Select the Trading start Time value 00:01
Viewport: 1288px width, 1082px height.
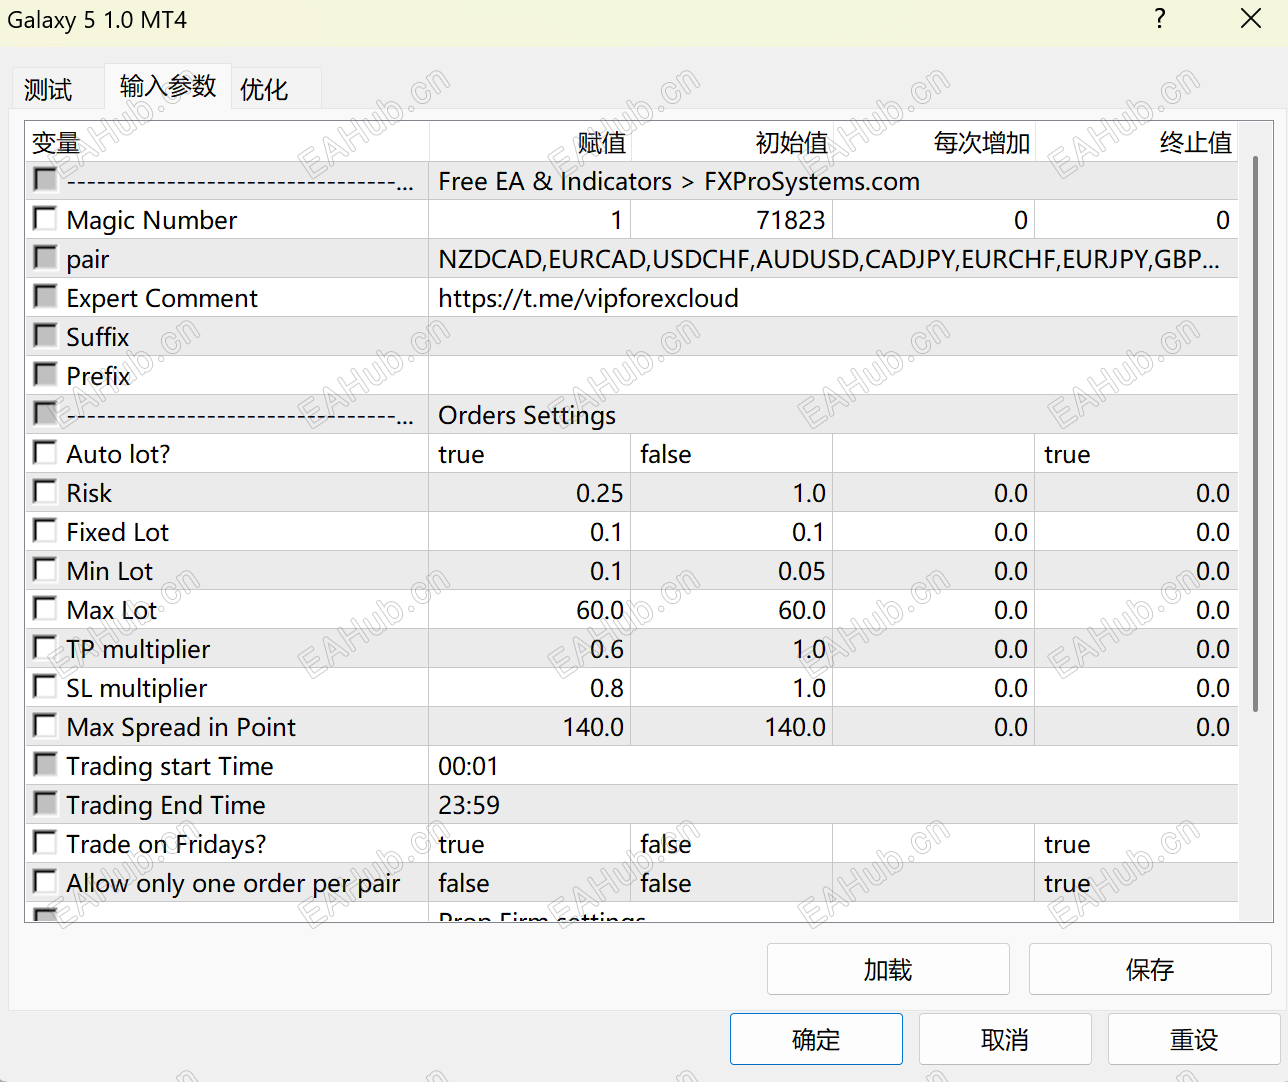tap(834, 766)
